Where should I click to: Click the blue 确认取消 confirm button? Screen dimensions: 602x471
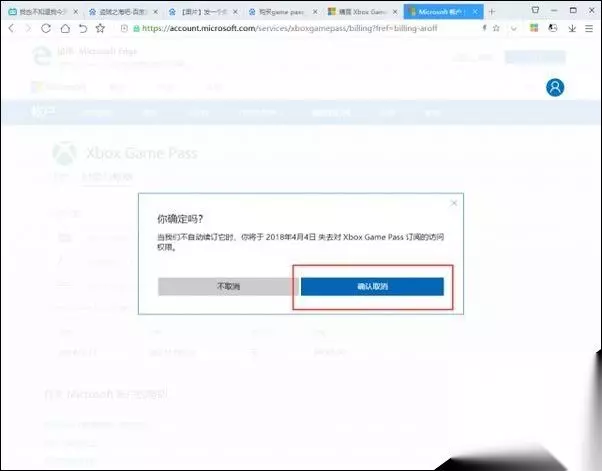tap(372, 286)
